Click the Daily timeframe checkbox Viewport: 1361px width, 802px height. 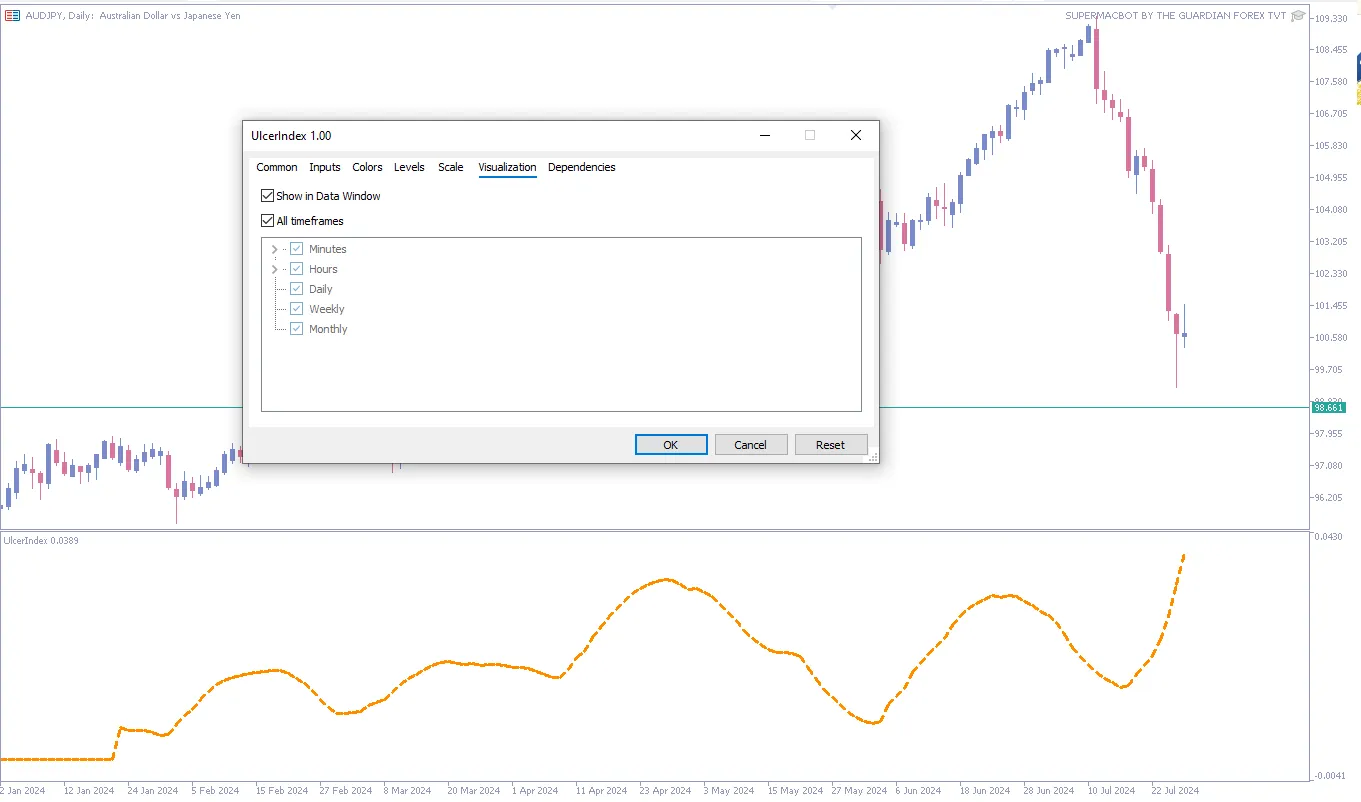tap(296, 289)
